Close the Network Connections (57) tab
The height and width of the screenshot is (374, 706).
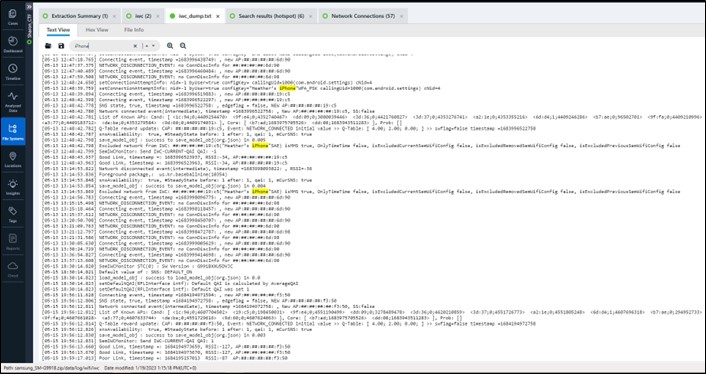tap(401, 16)
